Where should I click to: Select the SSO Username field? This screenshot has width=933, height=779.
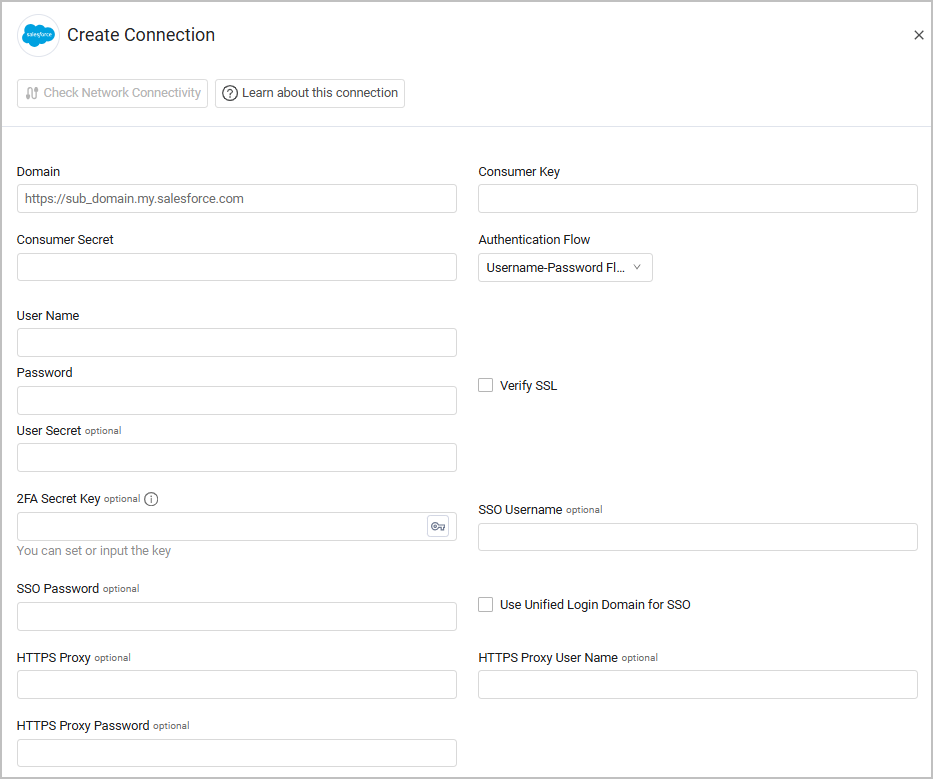[x=698, y=537]
